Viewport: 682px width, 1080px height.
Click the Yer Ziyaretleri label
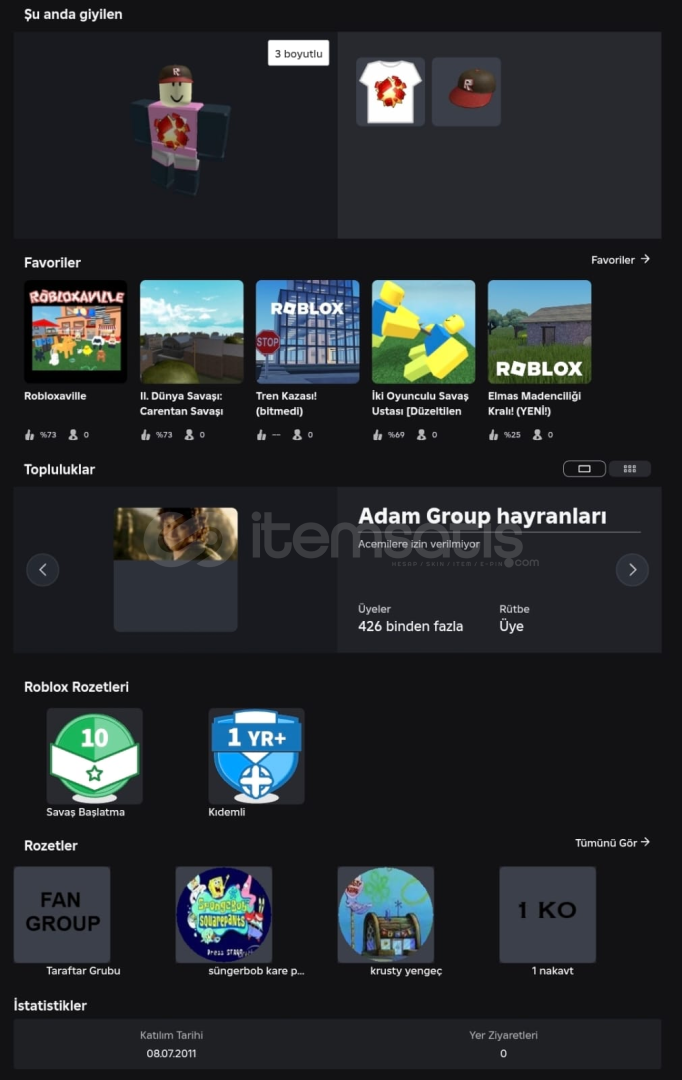[504, 1035]
